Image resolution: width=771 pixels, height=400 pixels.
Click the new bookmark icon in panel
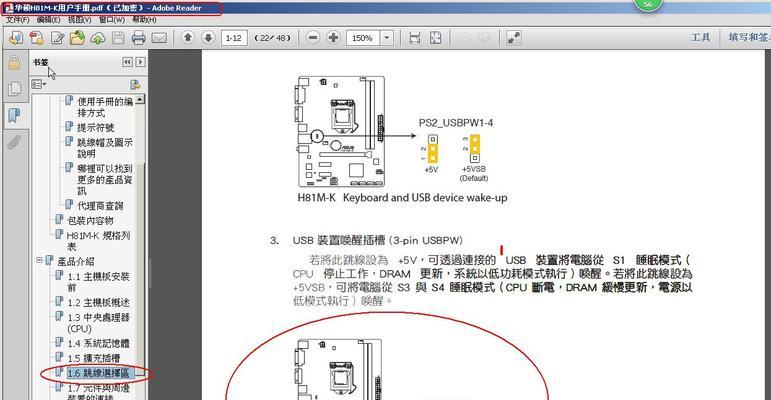pyautogui.click(x=135, y=85)
